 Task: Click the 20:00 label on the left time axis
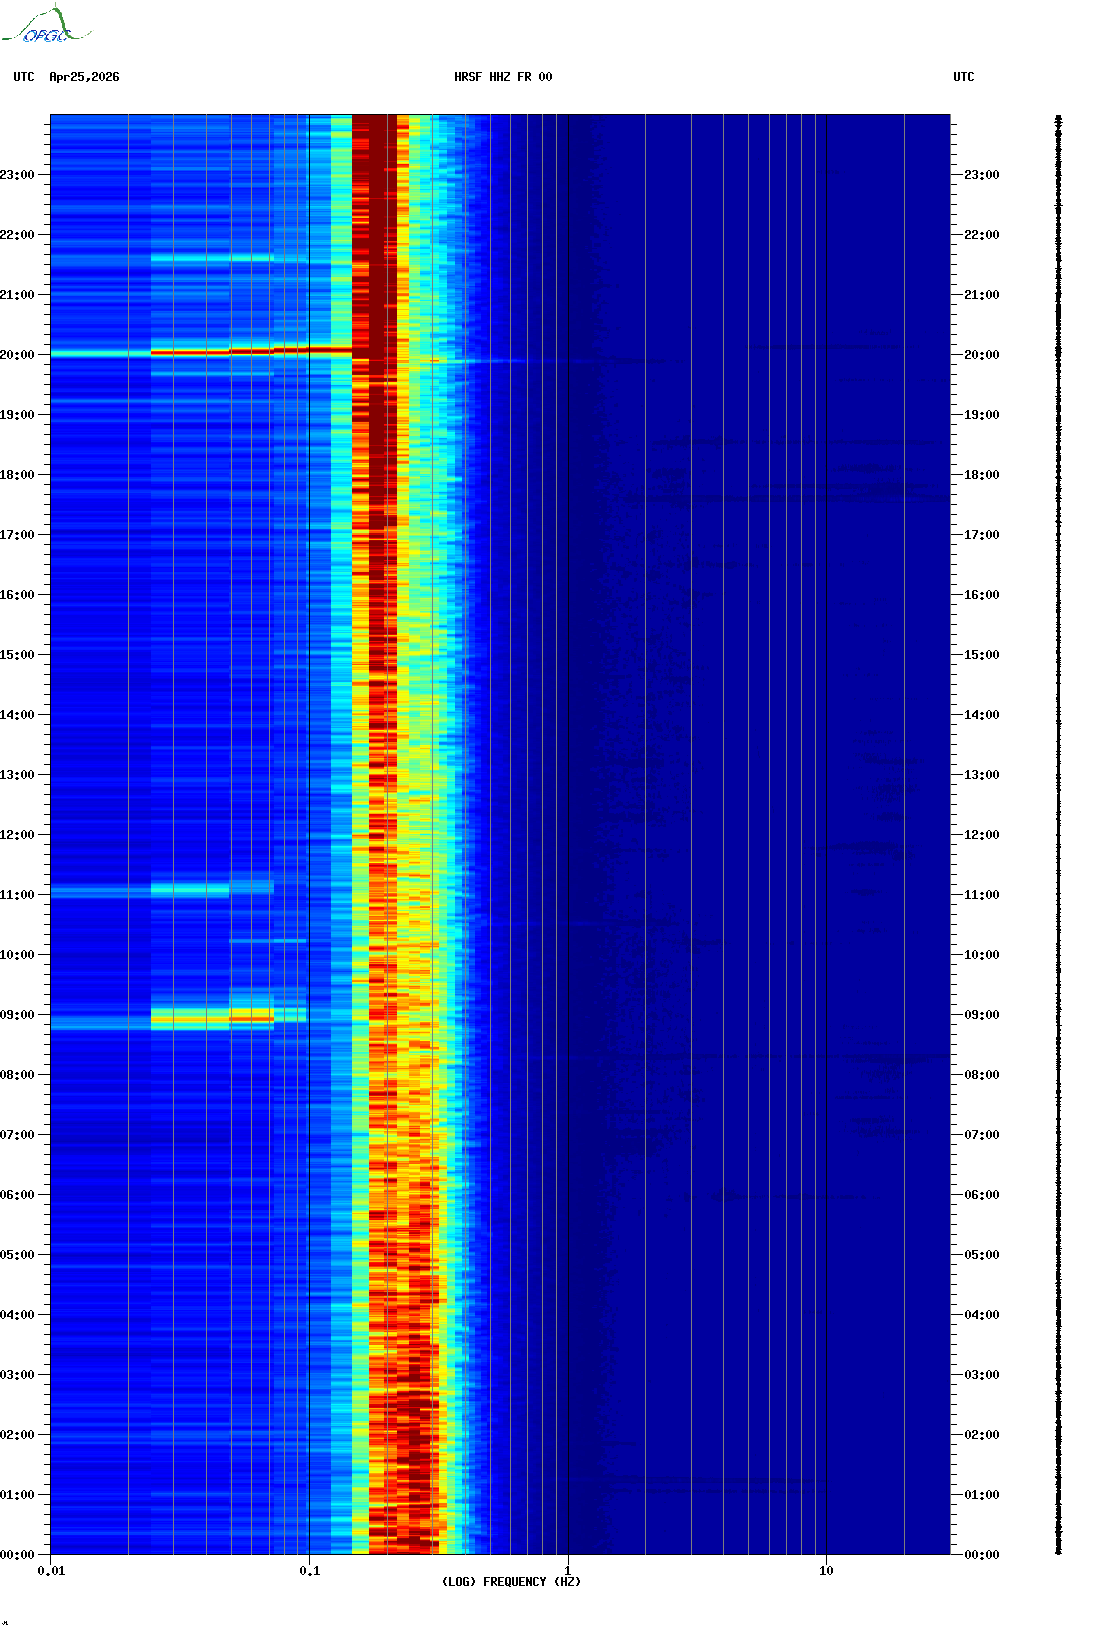click(17, 355)
